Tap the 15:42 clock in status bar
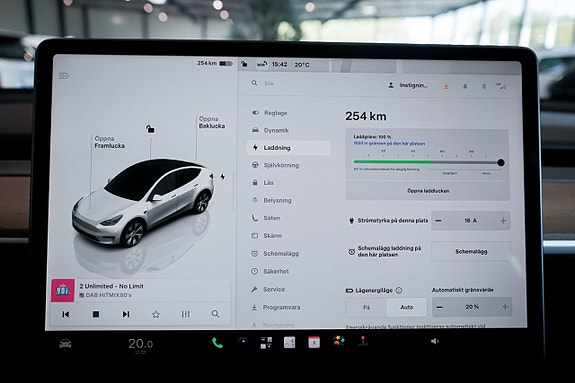 (x=279, y=65)
